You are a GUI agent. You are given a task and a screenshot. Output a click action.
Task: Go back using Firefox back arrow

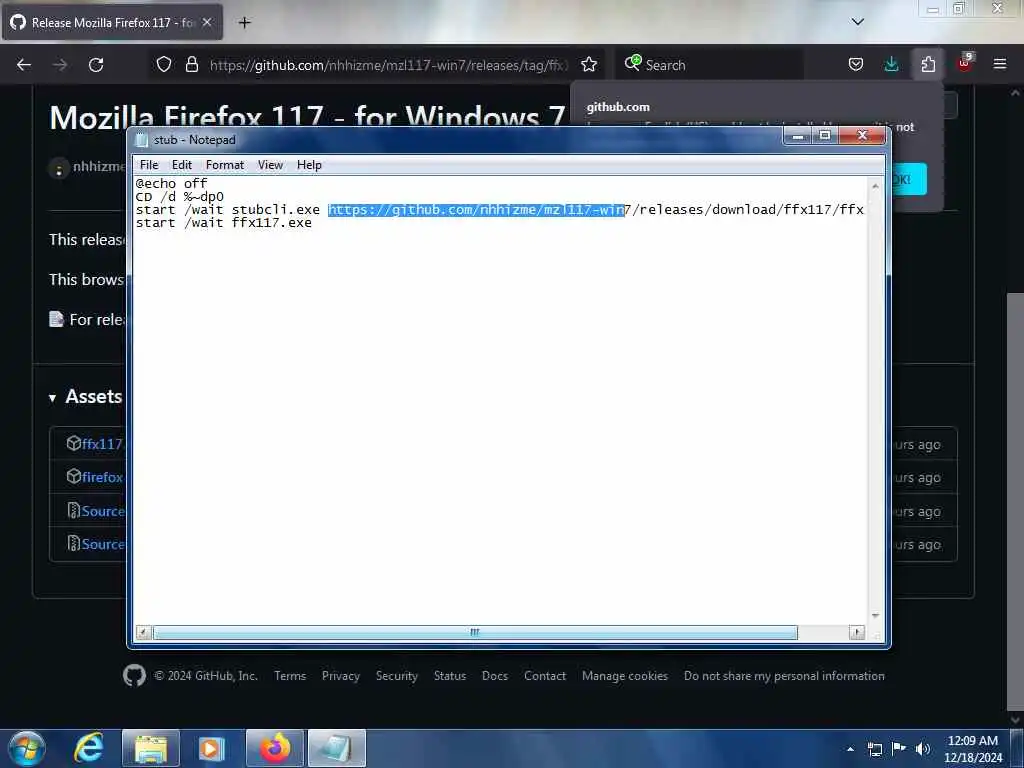point(24,65)
